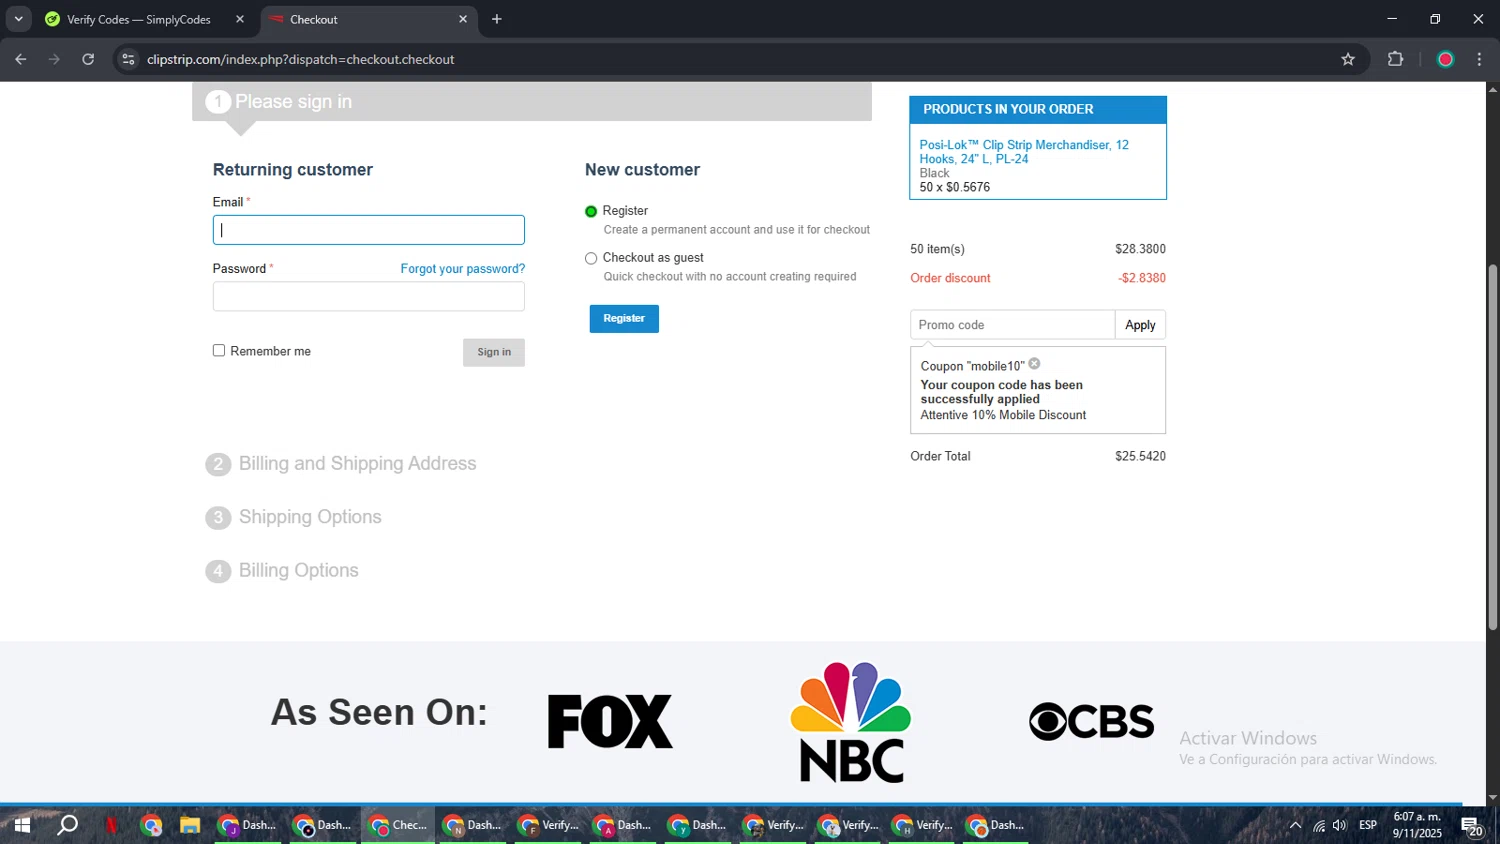1500x844 pixels.
Task: Click the Billing Options step heading
Action: (298, 570)
